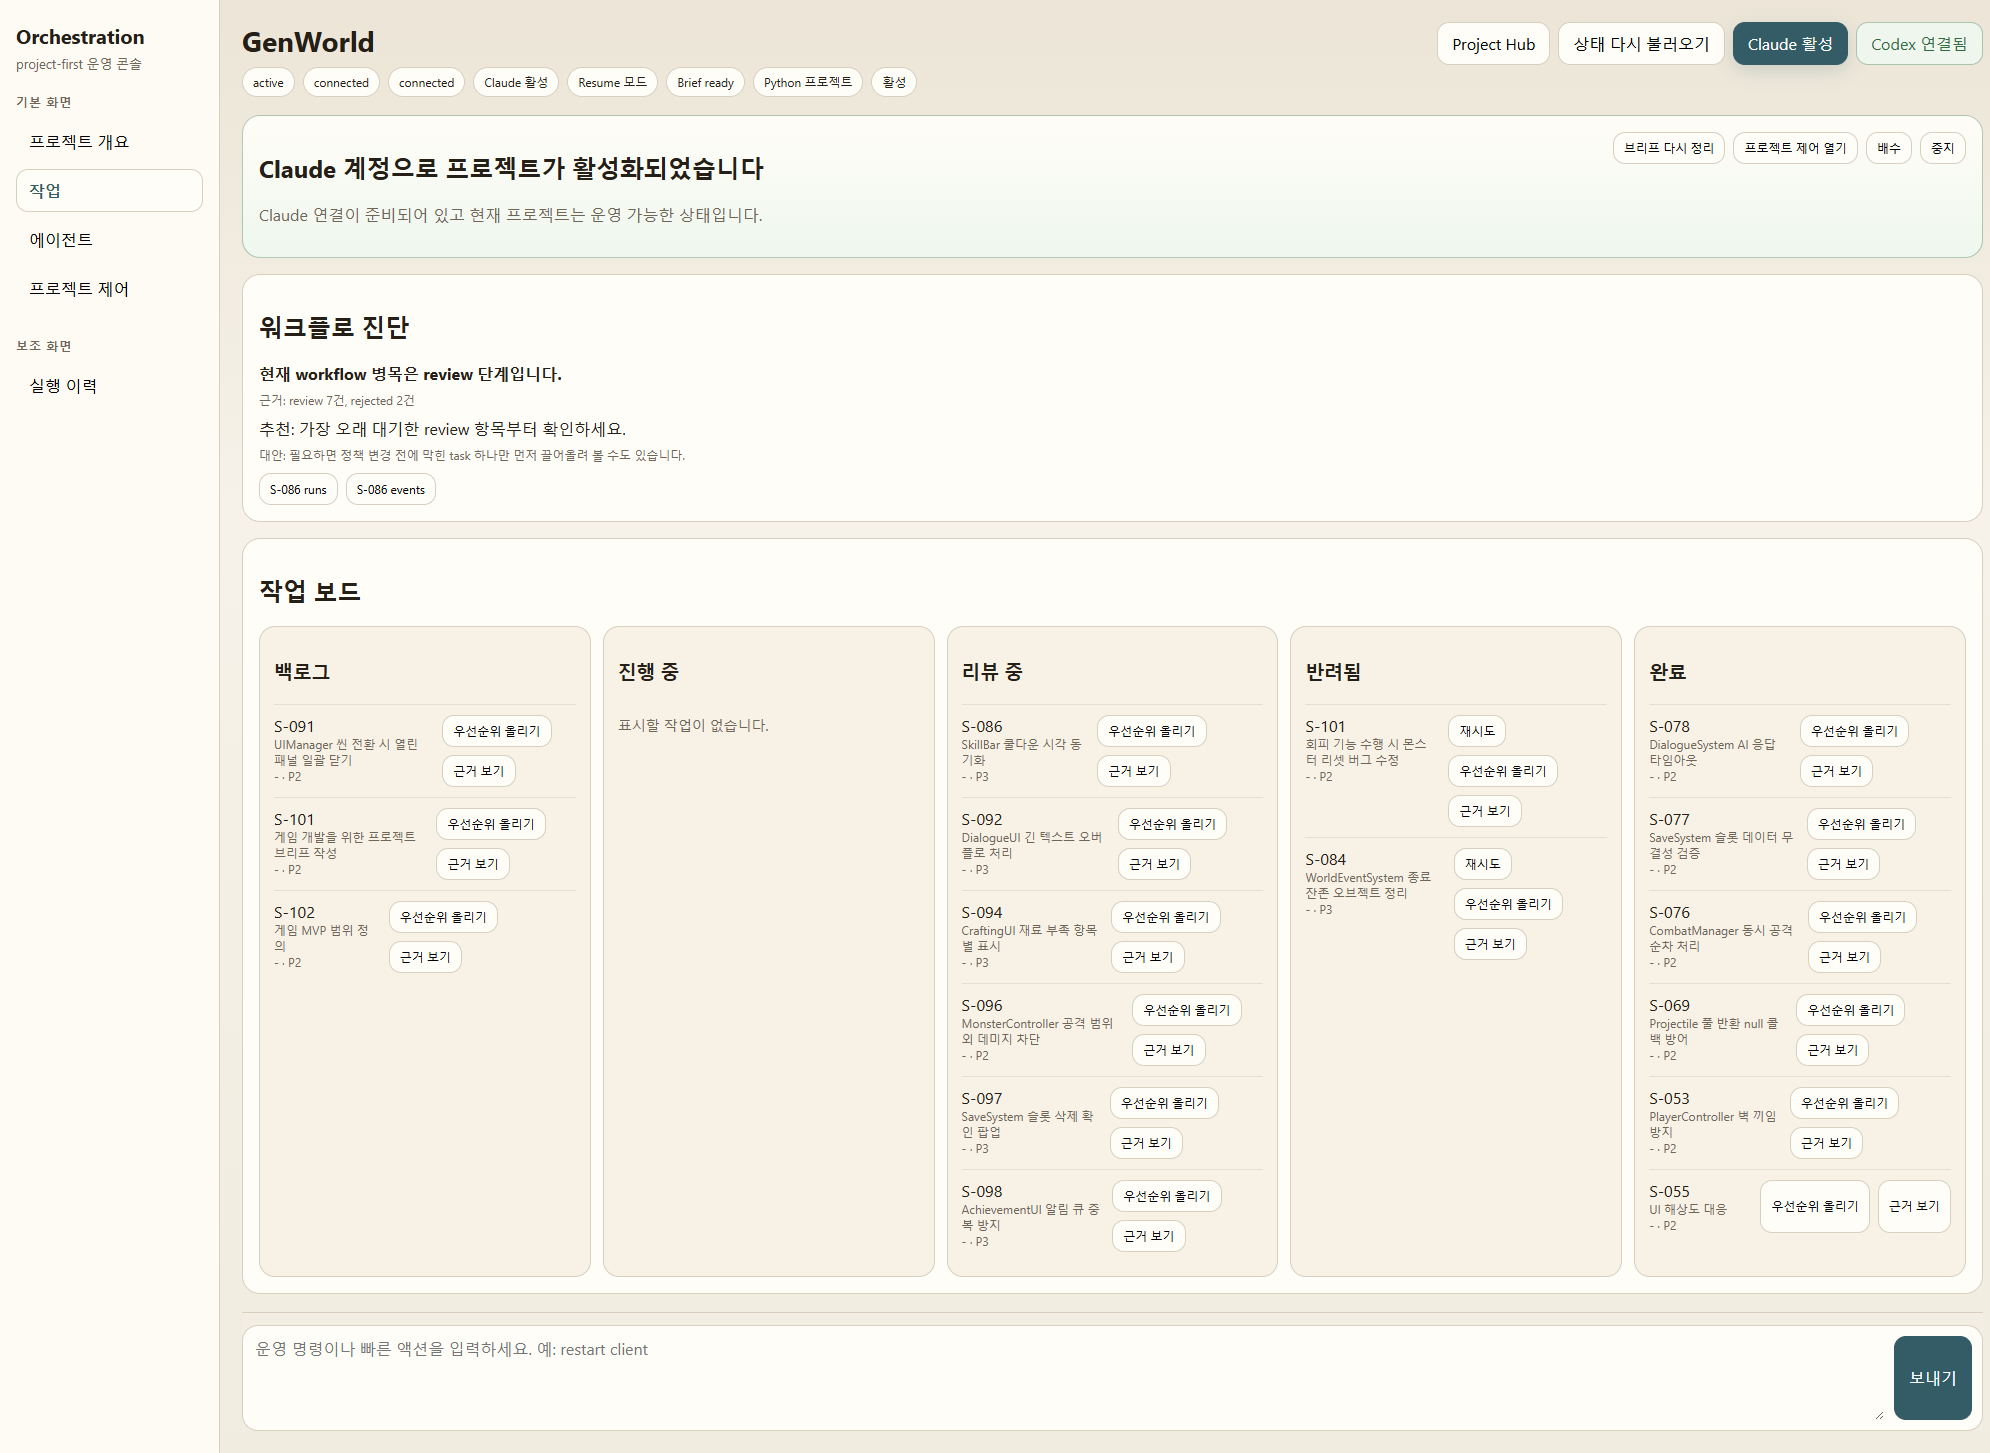1990x1453 pixels.
Task: View S-086 runs details
Action: tap(298, 489)
